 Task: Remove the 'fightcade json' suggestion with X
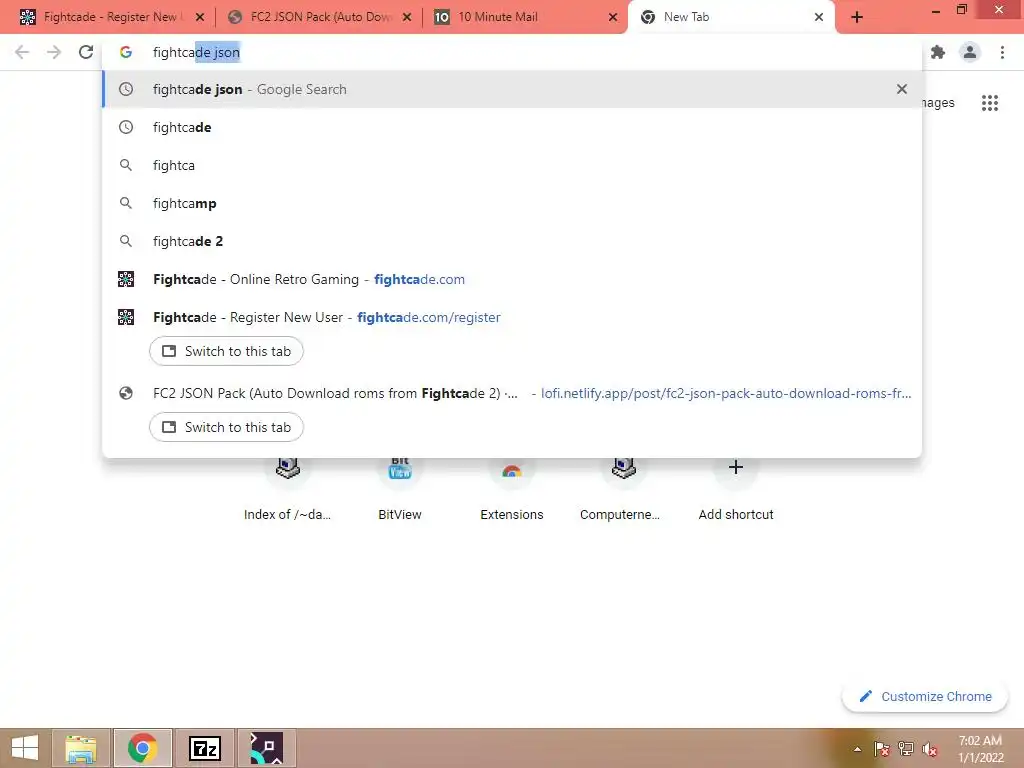tap(902, 89)
